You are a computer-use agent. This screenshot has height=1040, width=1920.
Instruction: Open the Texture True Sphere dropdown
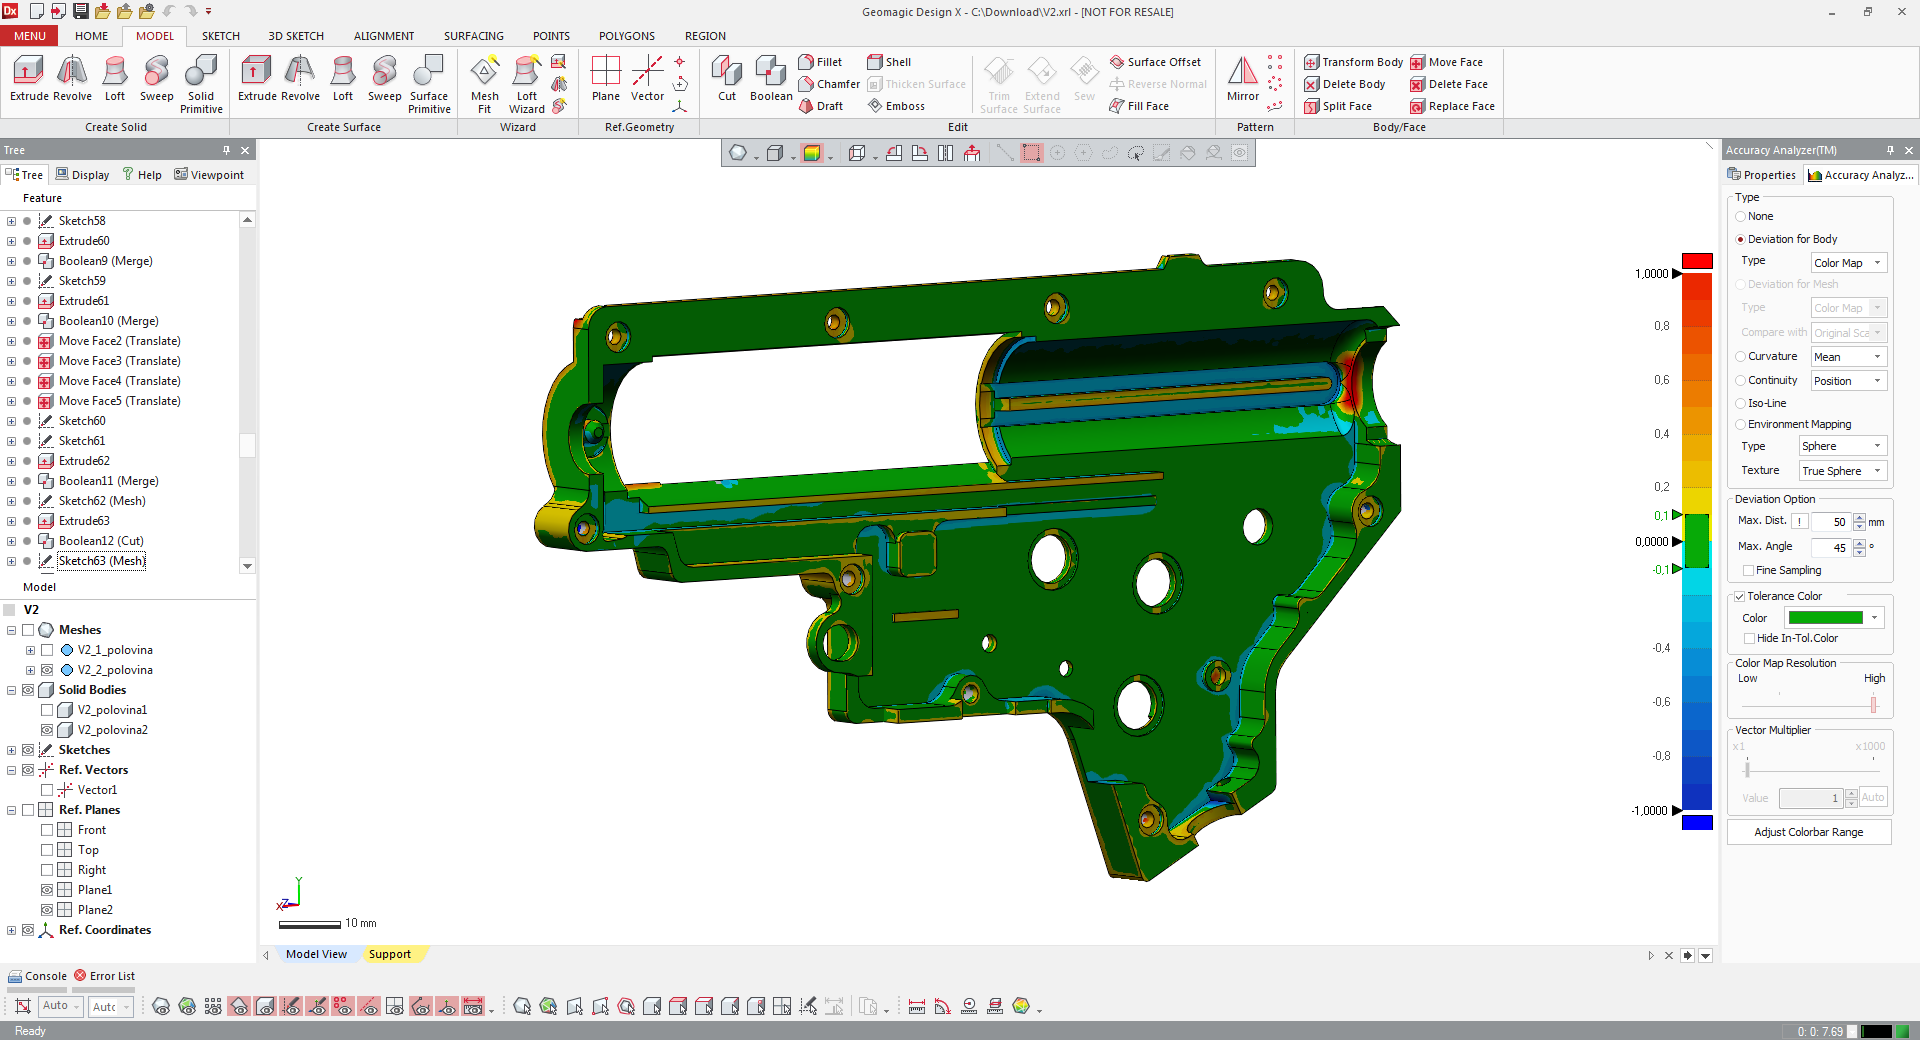[1841, 471]
